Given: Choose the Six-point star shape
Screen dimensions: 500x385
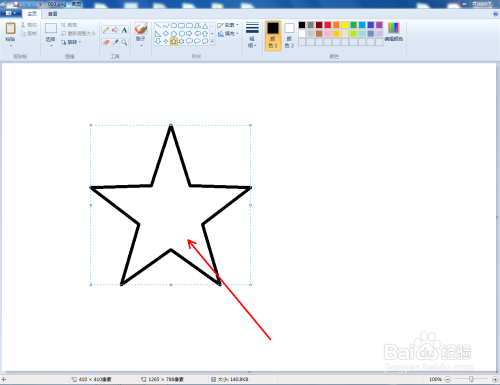Looking at the screenshot, I should [x=181, y=41].
